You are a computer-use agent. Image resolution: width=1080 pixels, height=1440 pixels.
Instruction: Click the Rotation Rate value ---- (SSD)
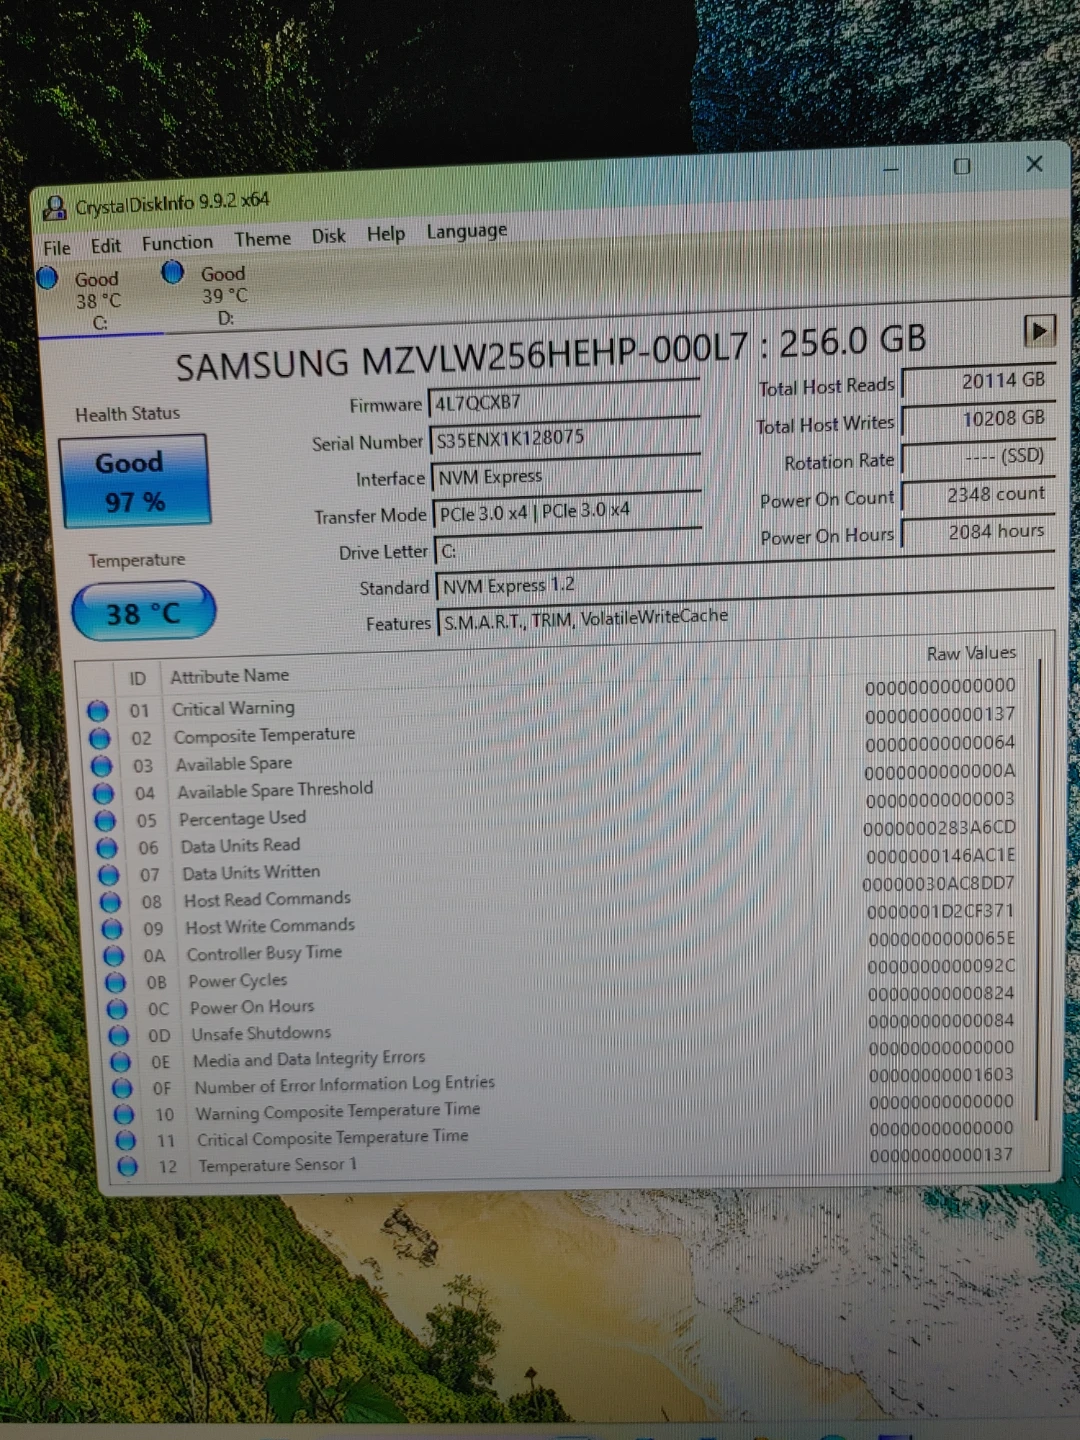(x=979, y=457)
